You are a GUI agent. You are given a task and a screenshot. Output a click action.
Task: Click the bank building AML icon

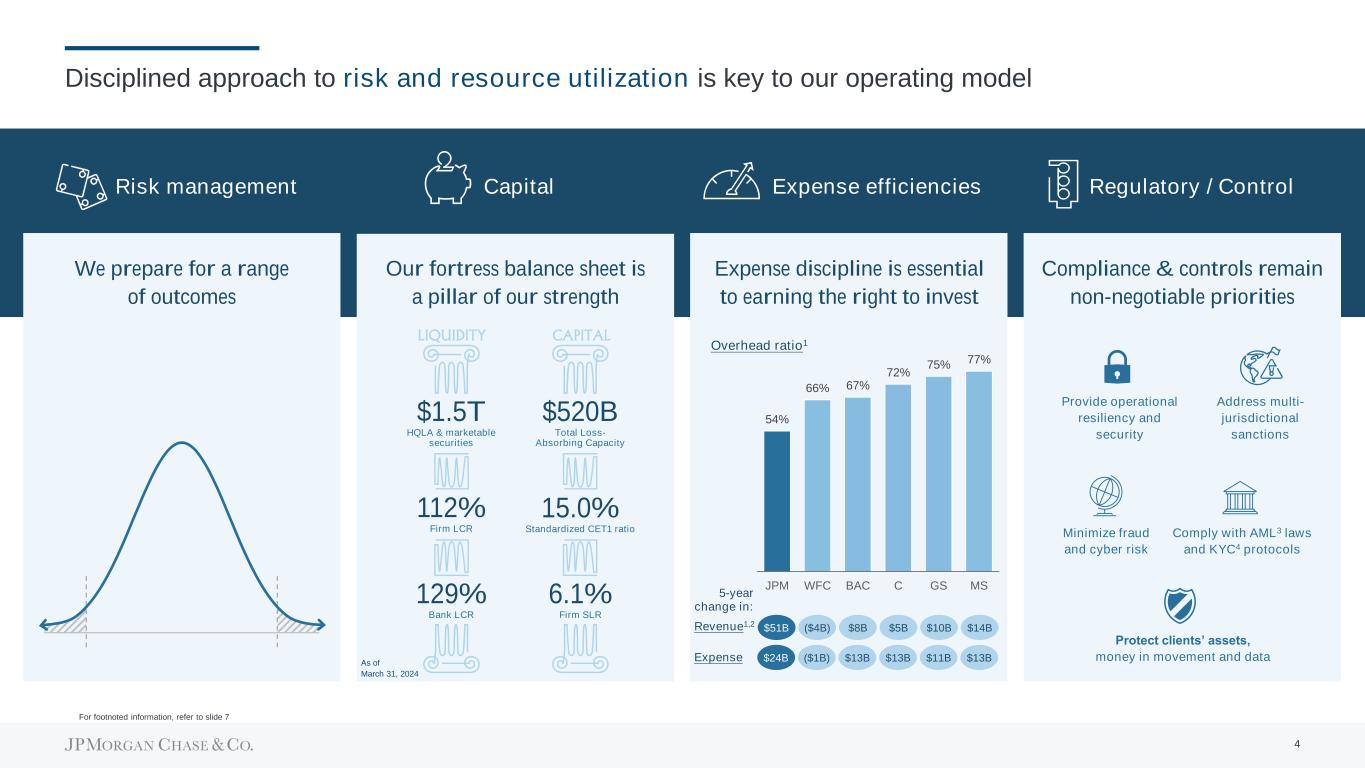1240,497
